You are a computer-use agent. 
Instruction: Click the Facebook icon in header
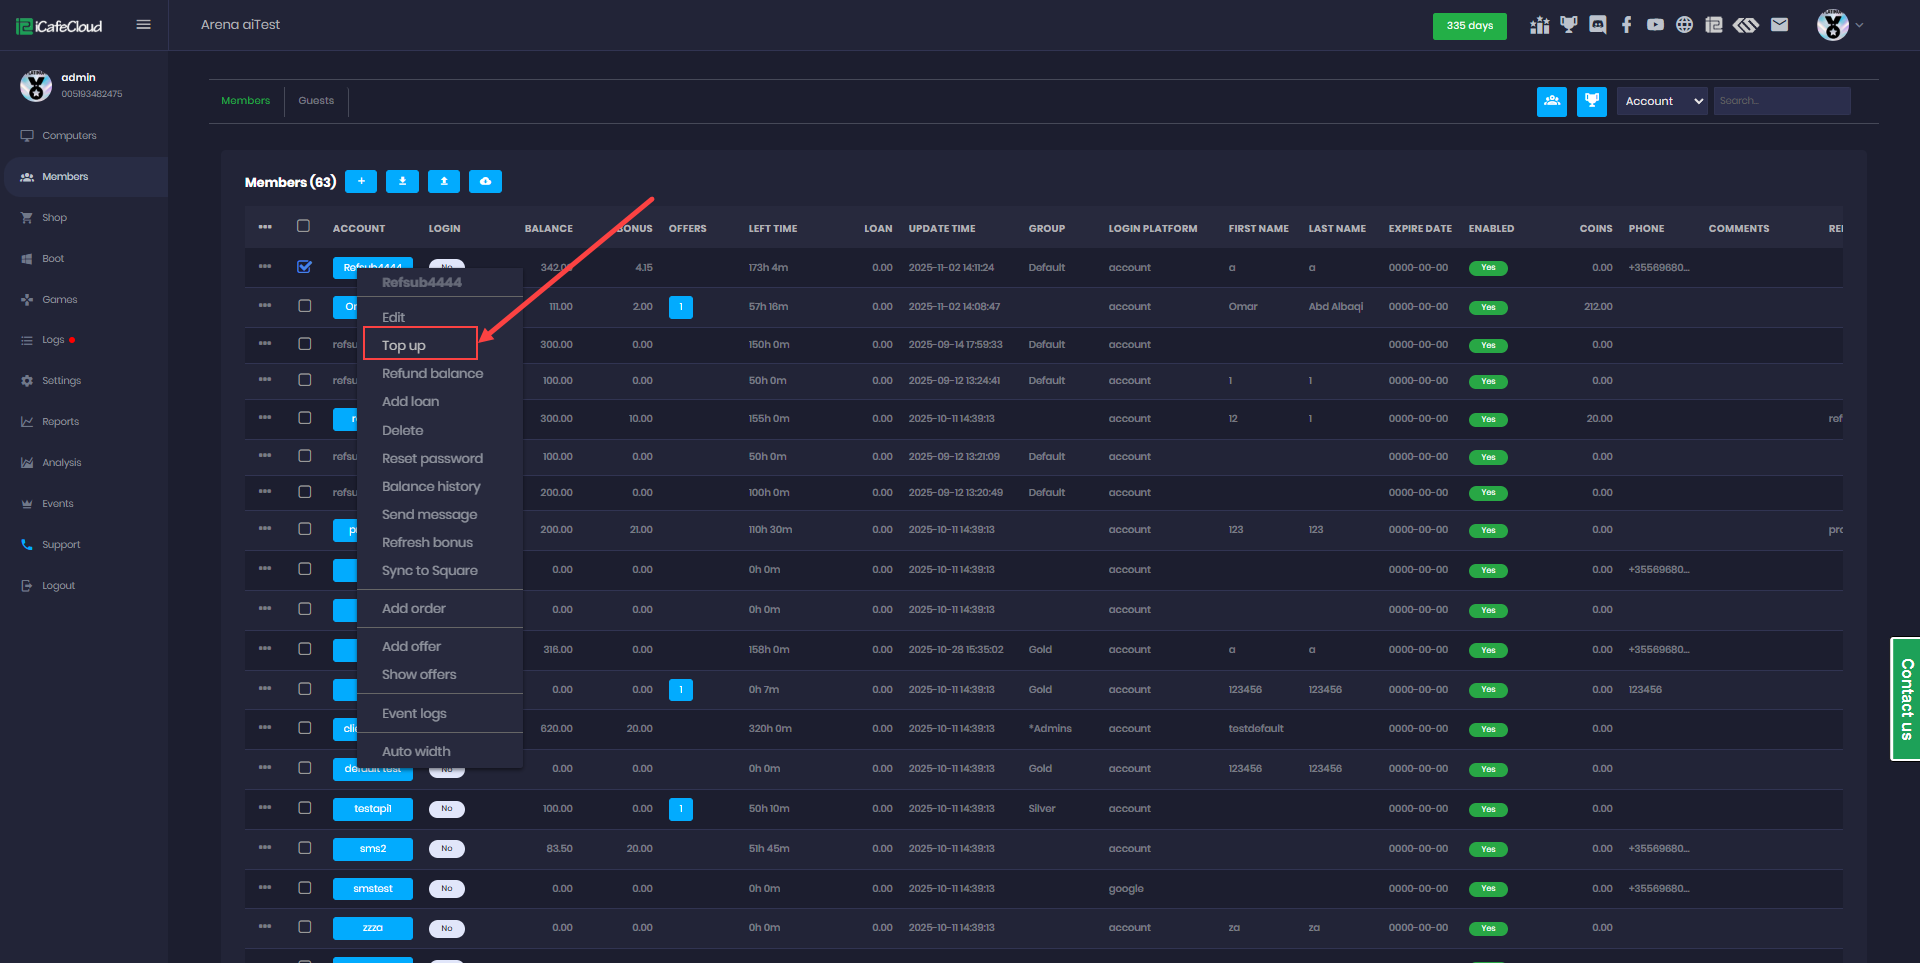(1627, 25)
